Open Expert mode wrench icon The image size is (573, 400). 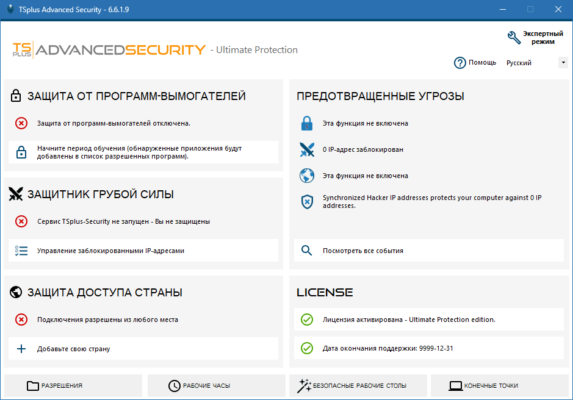(x=514, y=38)
